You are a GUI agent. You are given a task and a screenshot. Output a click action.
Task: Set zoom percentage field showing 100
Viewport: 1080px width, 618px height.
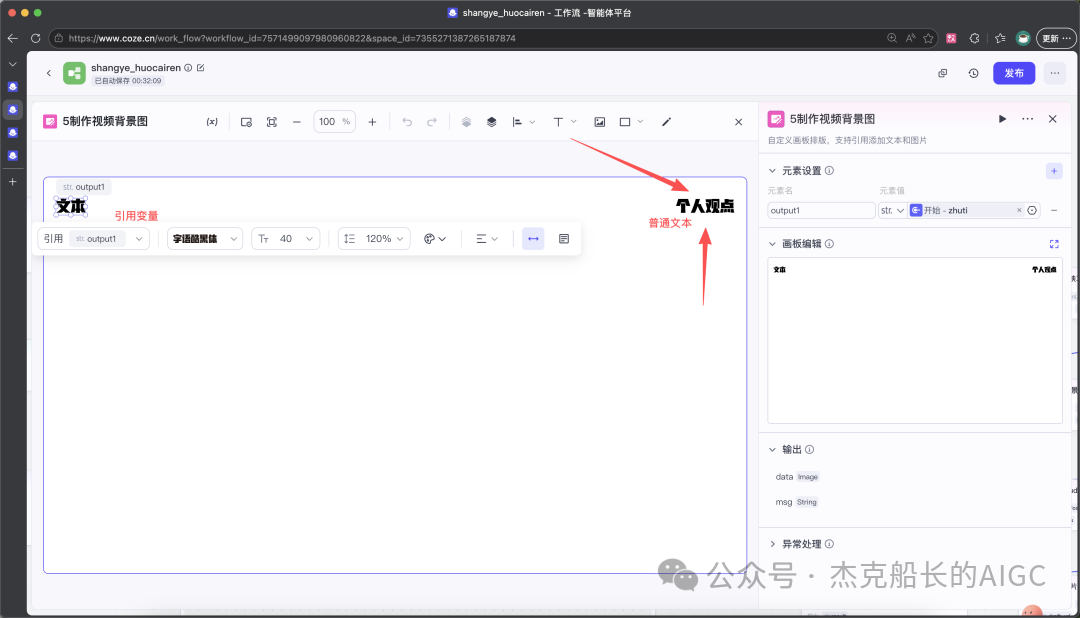(x=334, y=122)
